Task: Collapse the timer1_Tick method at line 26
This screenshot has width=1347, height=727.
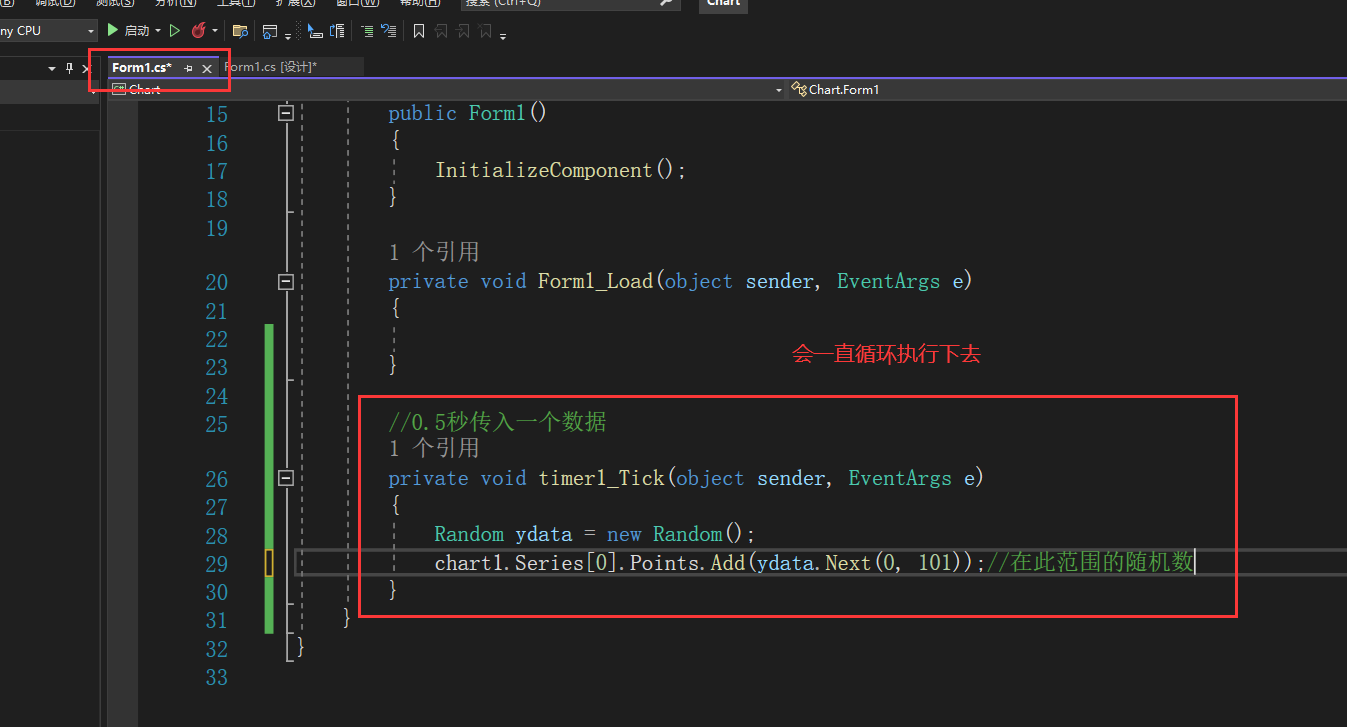Action: click(286, 479)
